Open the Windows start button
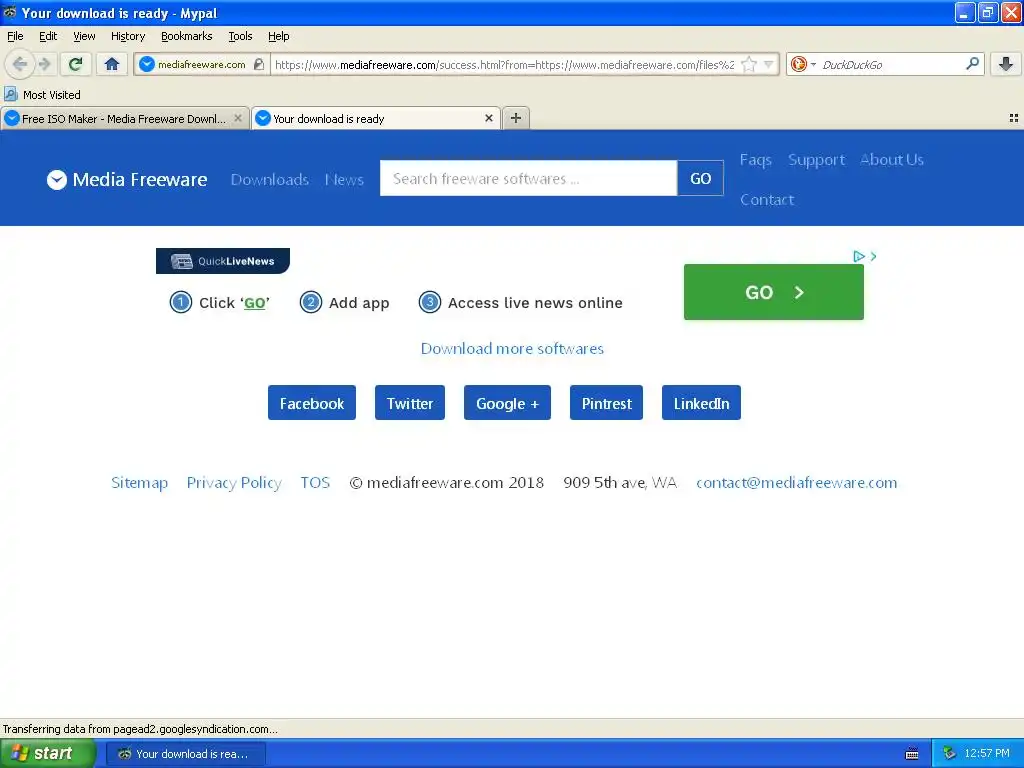The height and width of the screenshot is (768, 1024). (x=48, y=754)
